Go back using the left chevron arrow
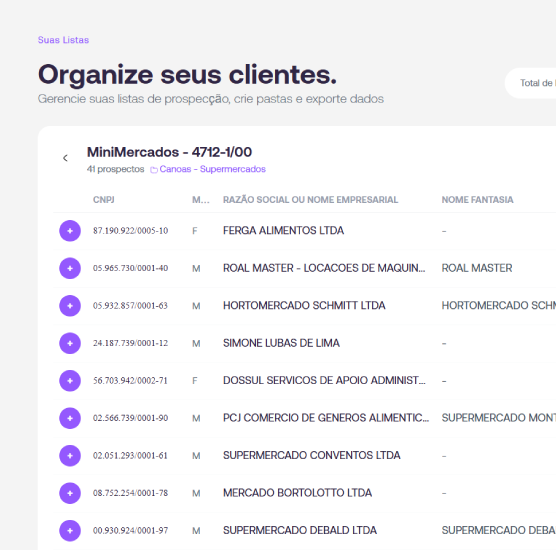 click(65, 158)
